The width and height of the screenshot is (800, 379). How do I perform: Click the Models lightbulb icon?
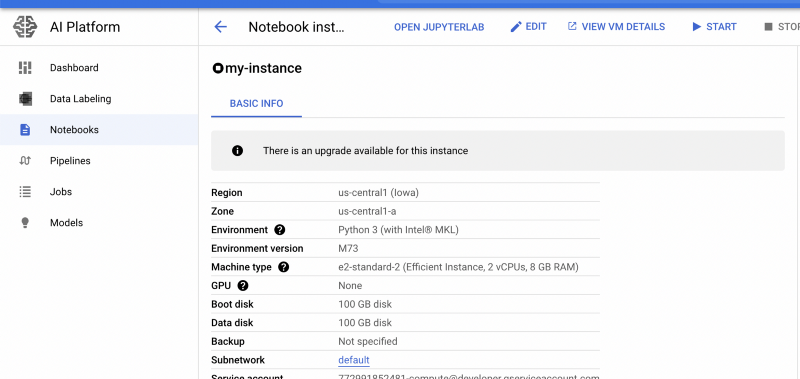tap(25, 223)
